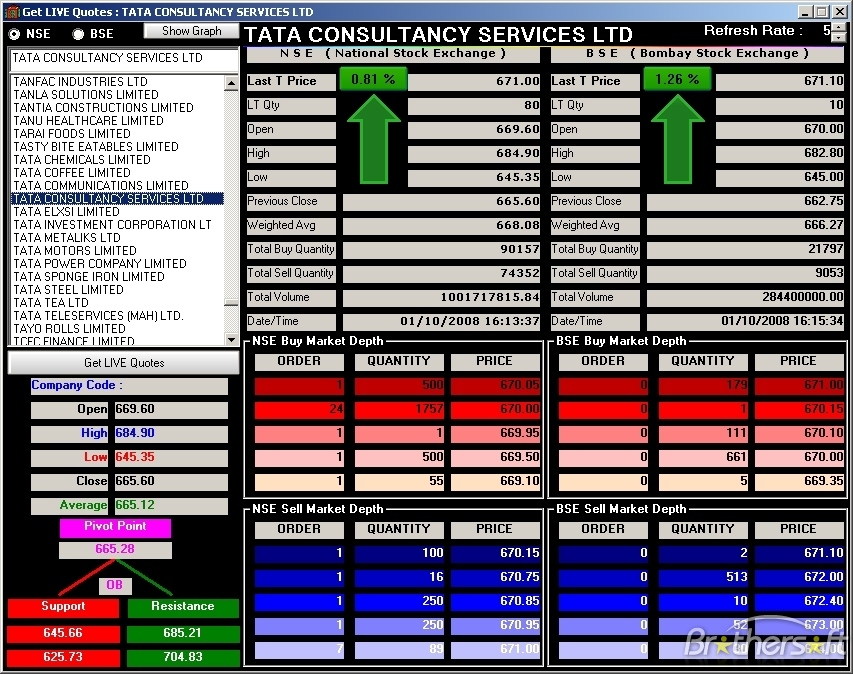This screenshot has height=674, width=853.
Task: Click BSE Sell Market Depth PRICE header
Action: point(799,529)
